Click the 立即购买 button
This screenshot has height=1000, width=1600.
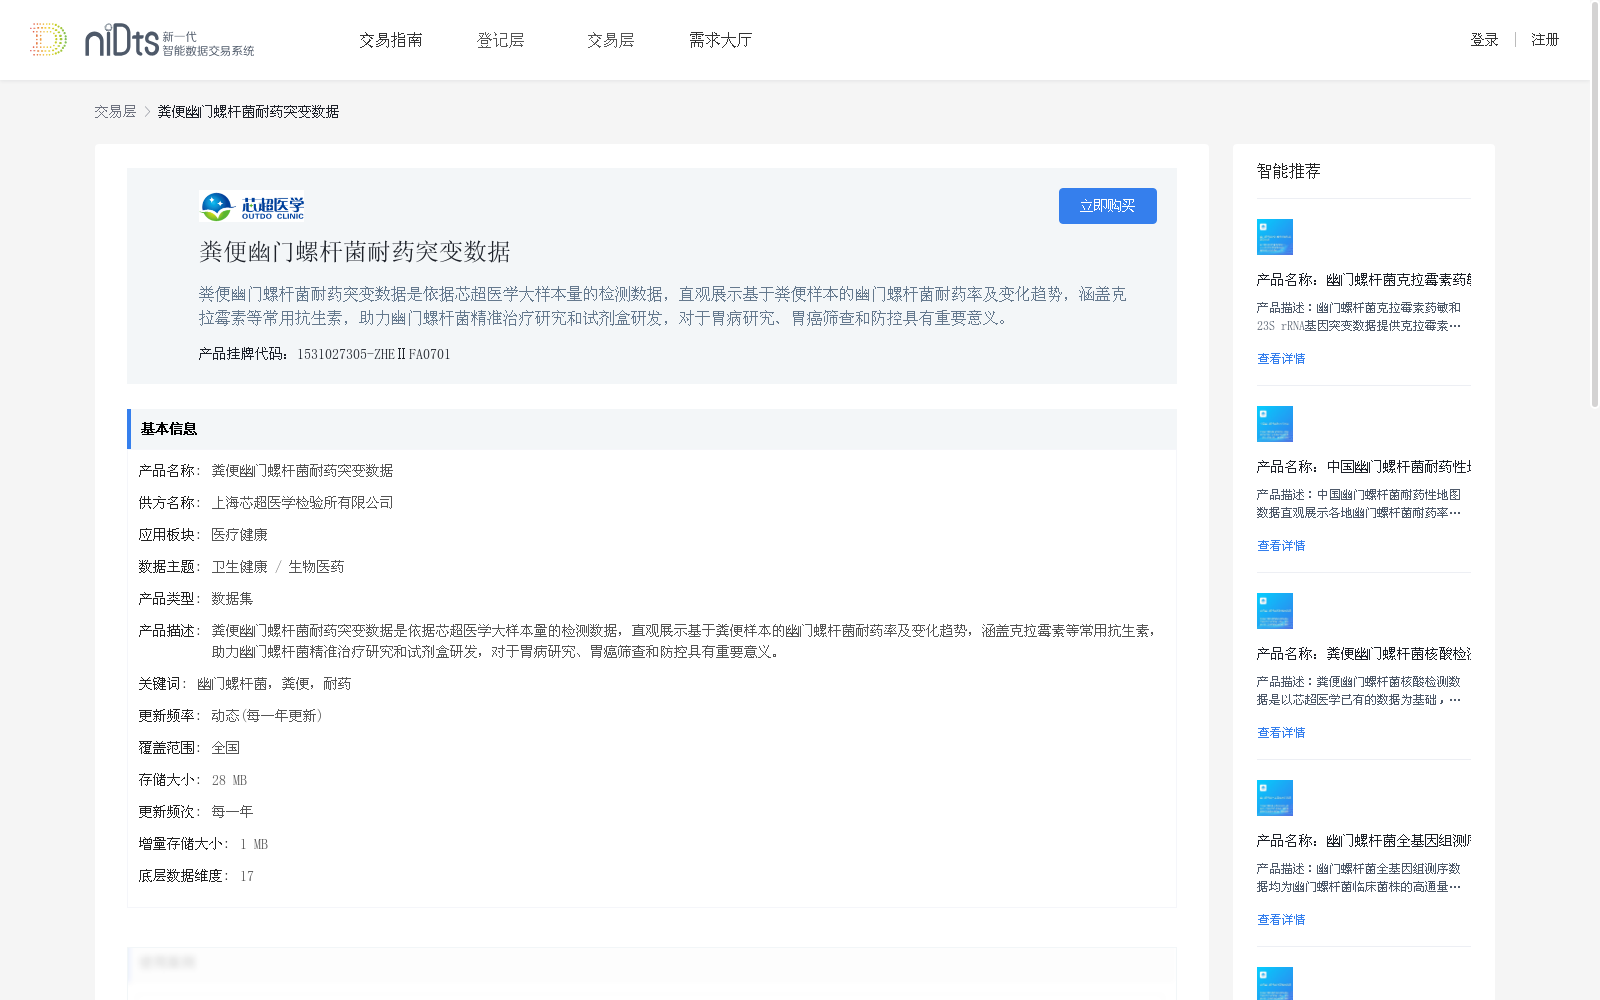tap(1108, 206)
